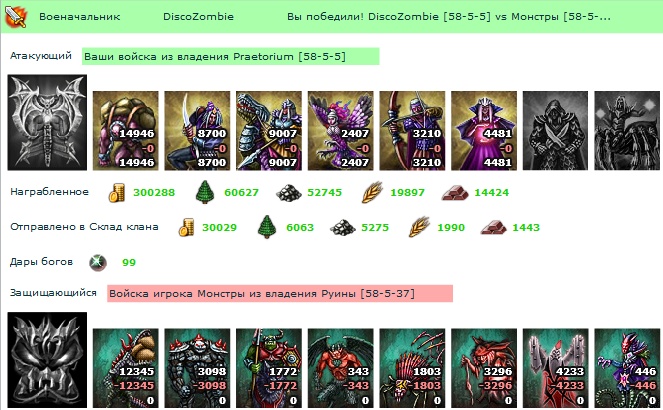This screenshot has height=410, width=663.
Task: Click the attacker bat-winged hero portrait
Action: [47, 123]
